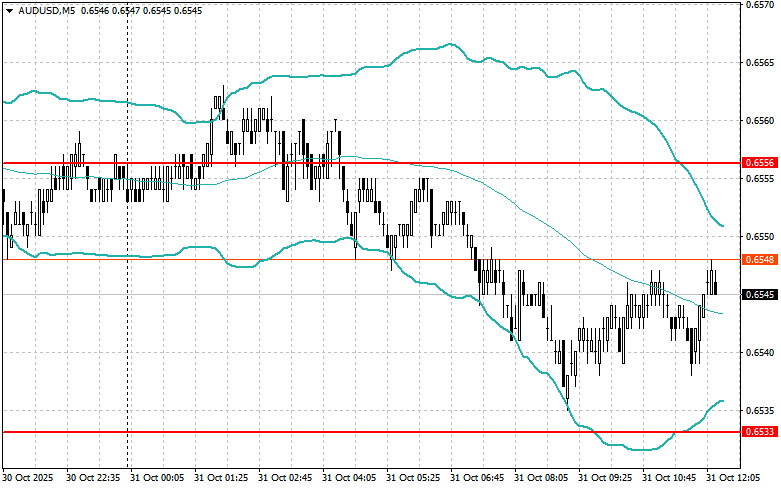Screen dimensions: 781x489
Task: Click the 31 Oct 10:45 time label
Action: (669, 478)
